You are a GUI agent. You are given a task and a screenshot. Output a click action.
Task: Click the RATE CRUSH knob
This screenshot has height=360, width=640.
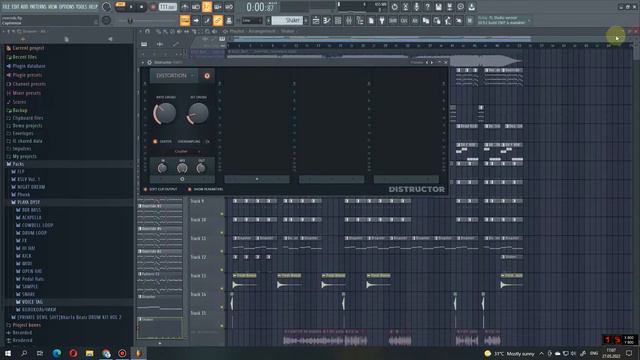click(165, 113)
